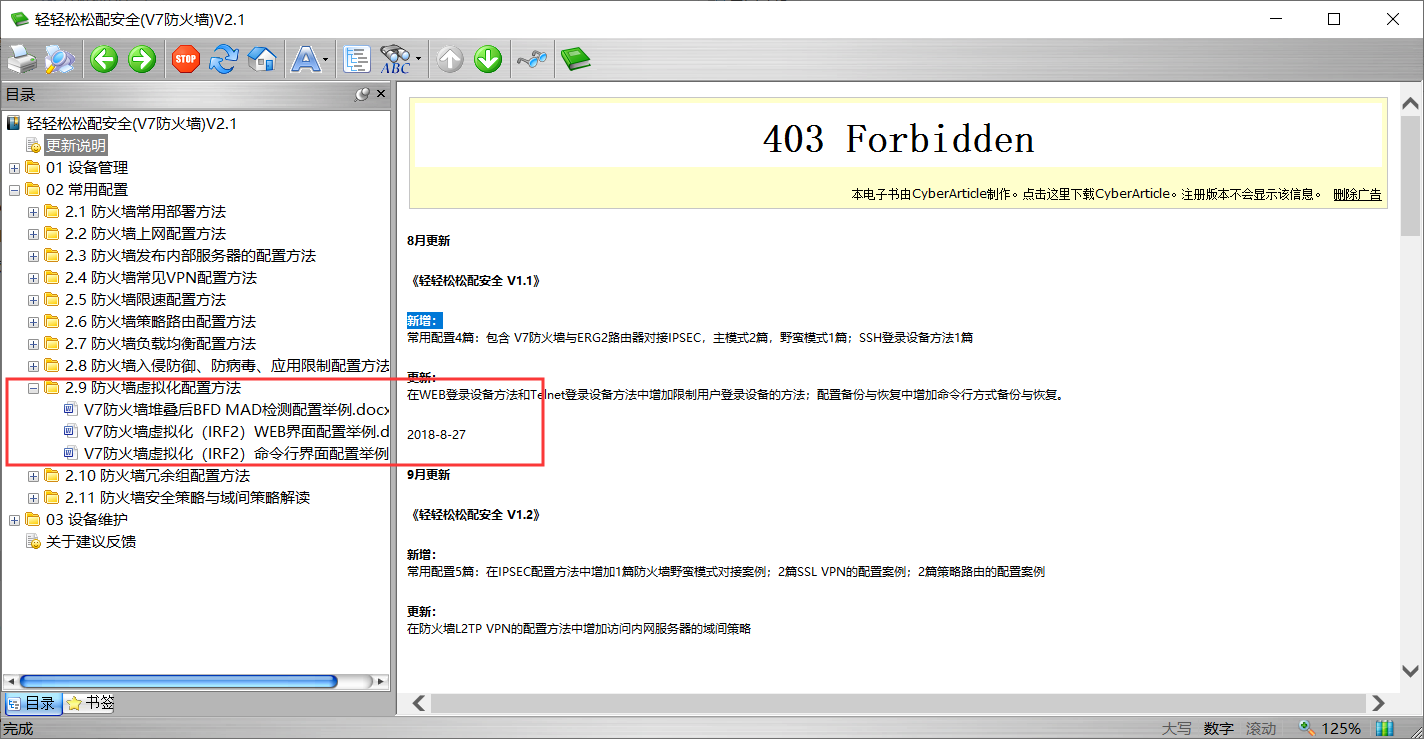The width and height of the screenshot is (1424, 739).
Task: Select the 03 设备维护 folder label
Action: click(x=87, y=520)
